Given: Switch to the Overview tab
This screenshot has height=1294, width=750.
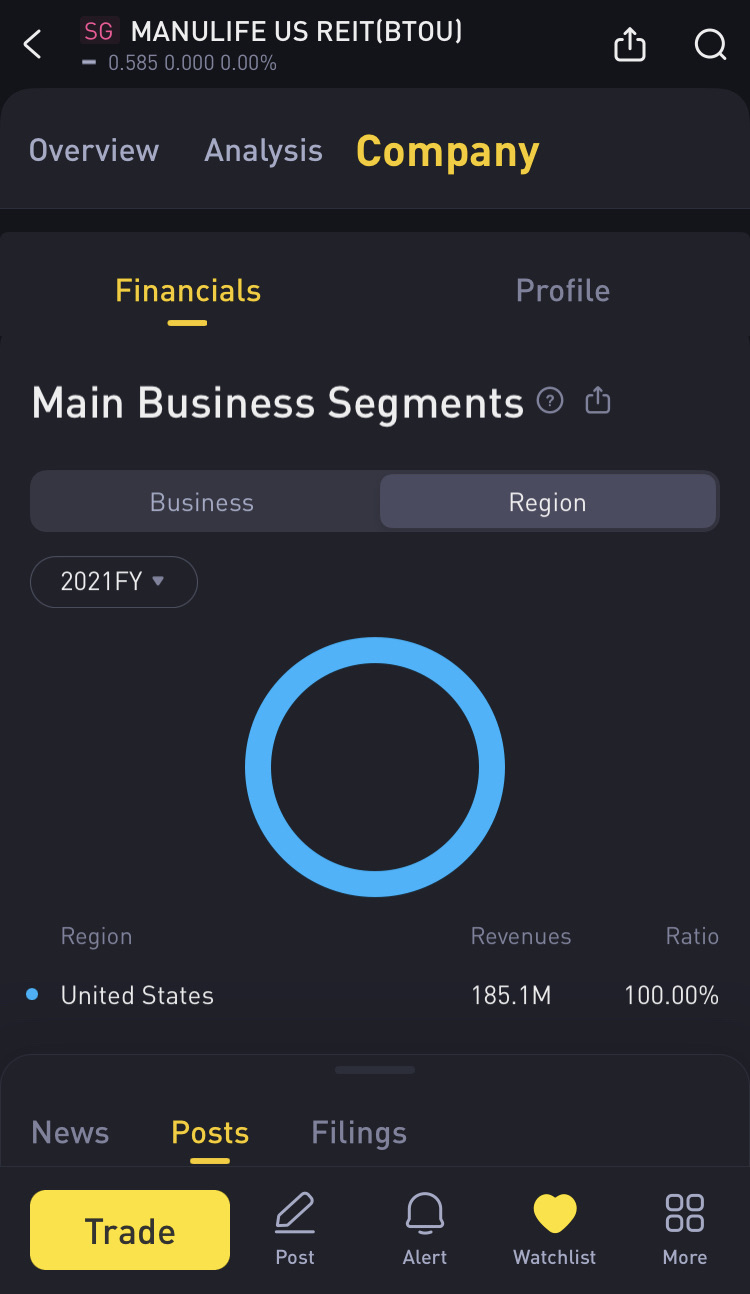Looking at the screenshot, I should [x=94, y=151].
